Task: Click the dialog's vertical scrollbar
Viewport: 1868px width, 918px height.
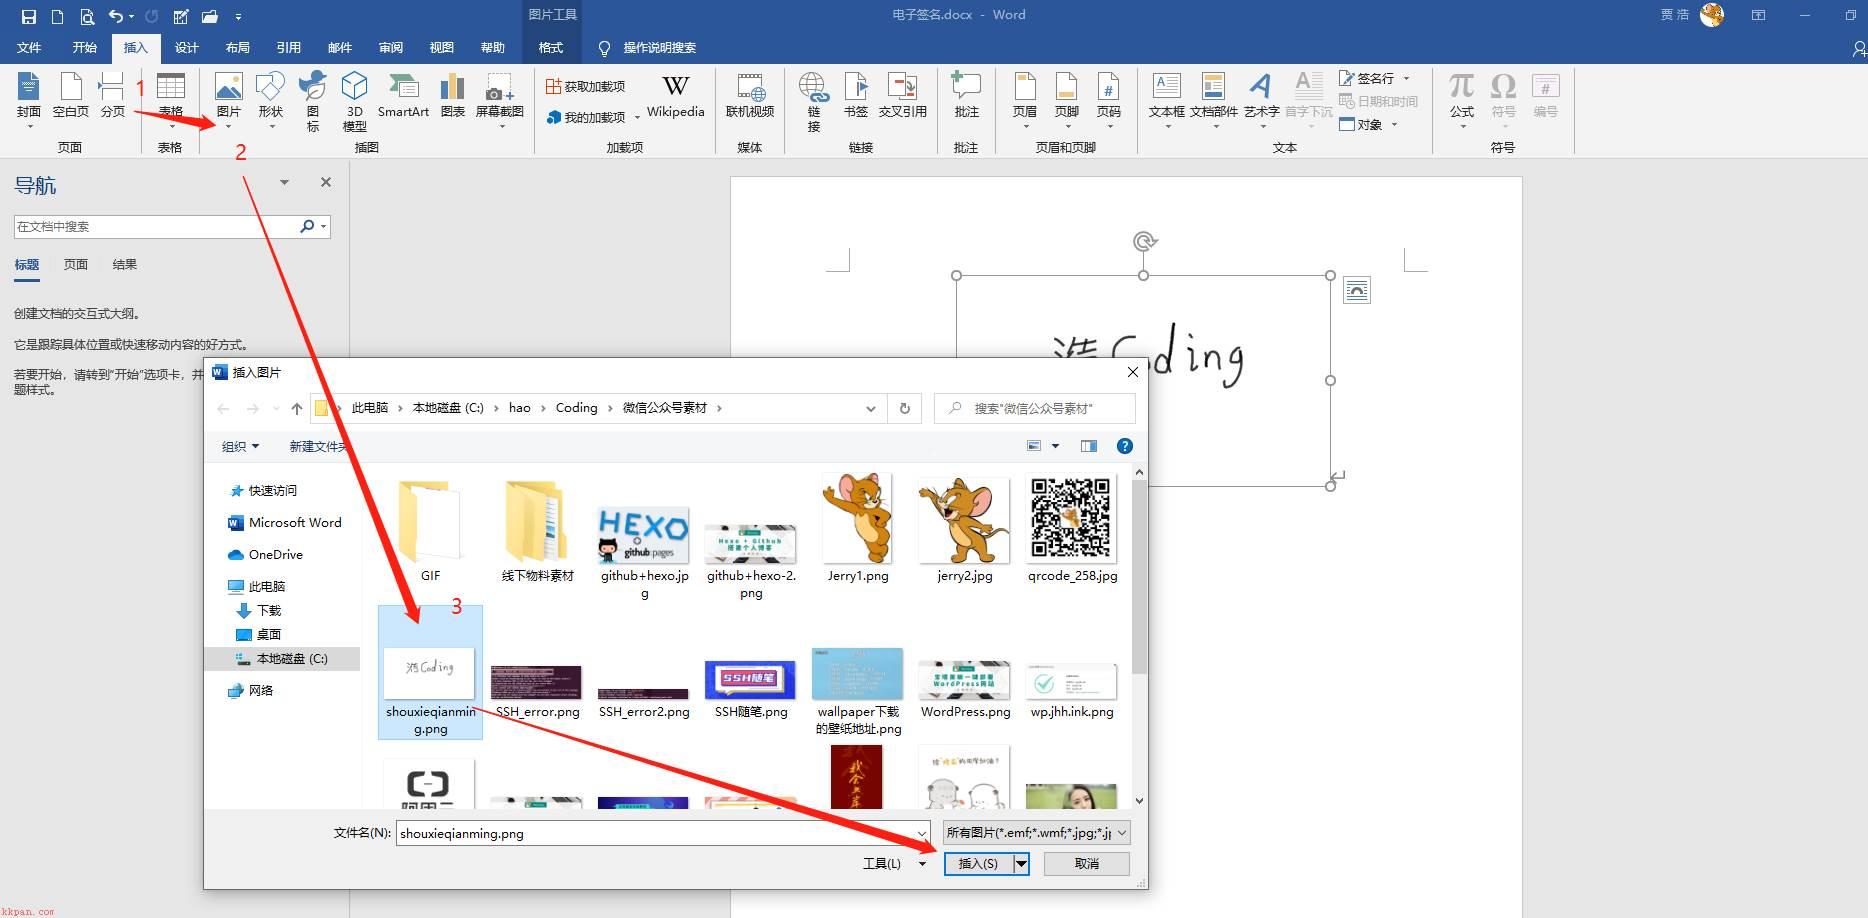Action: (x=1139, y=577)
